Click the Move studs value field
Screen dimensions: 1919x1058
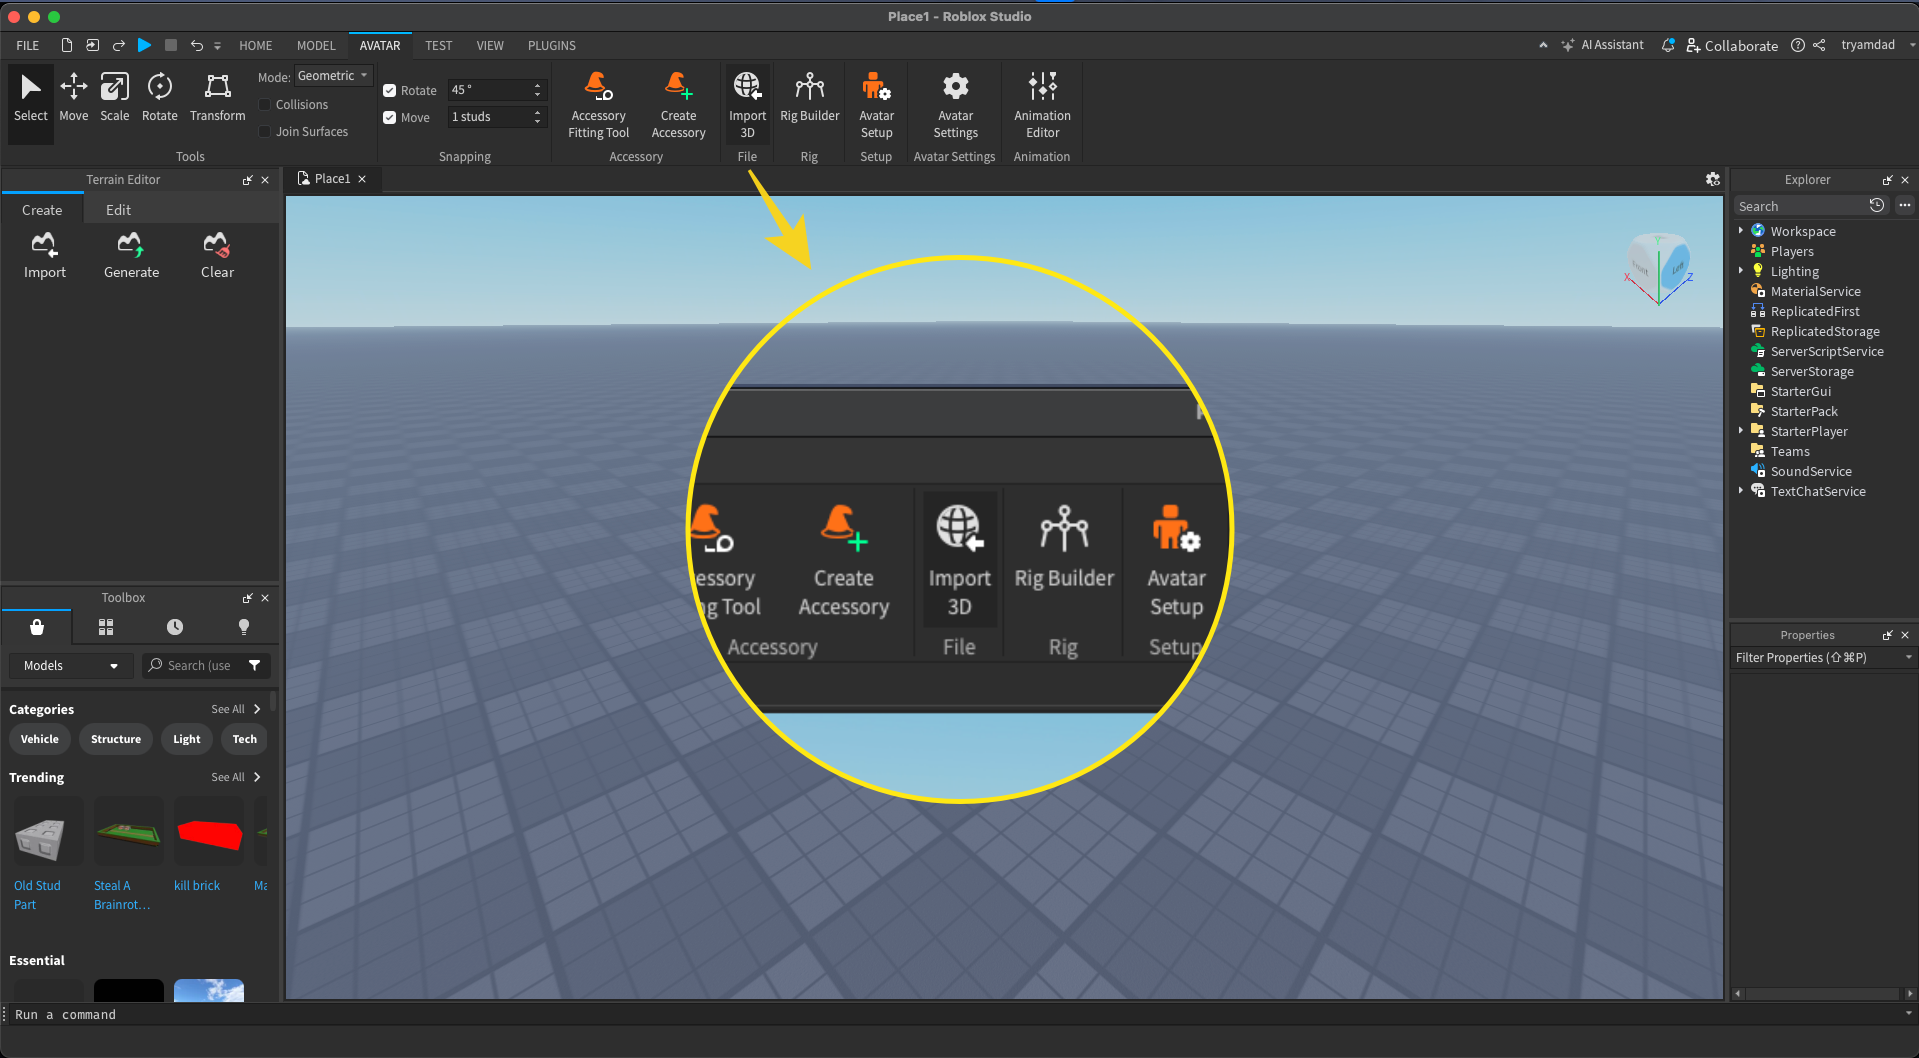click(488, 117)
